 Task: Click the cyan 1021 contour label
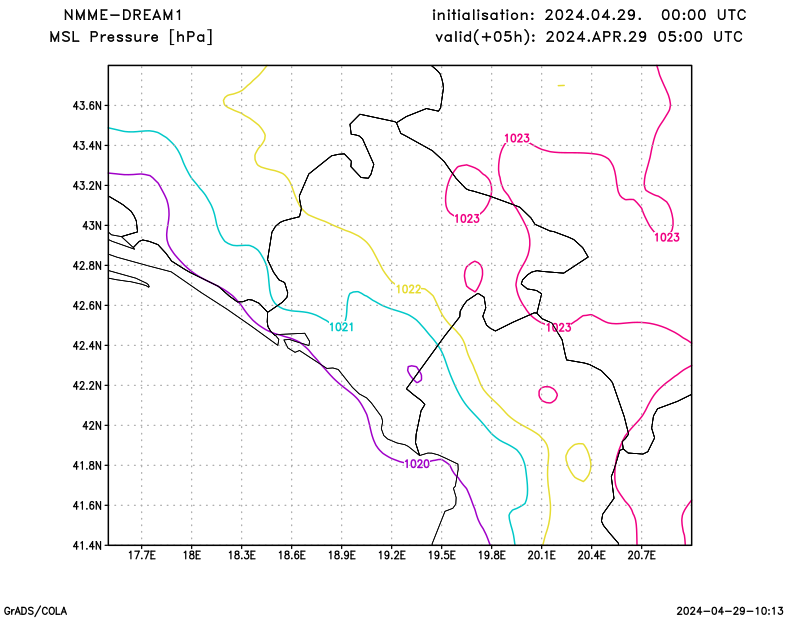point(341,327)
